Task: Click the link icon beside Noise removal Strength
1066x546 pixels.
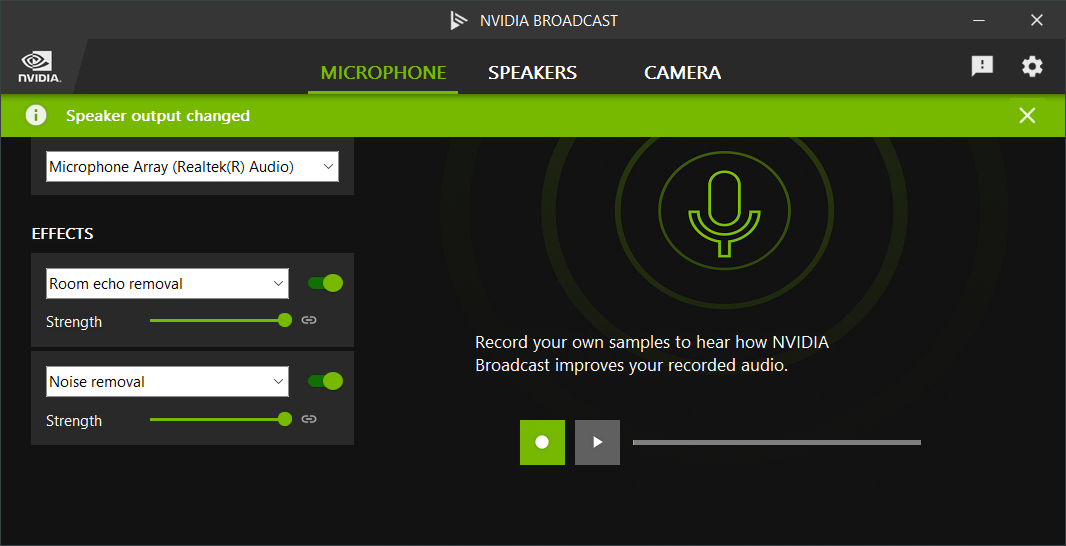Action: click(x=309, y=419)
